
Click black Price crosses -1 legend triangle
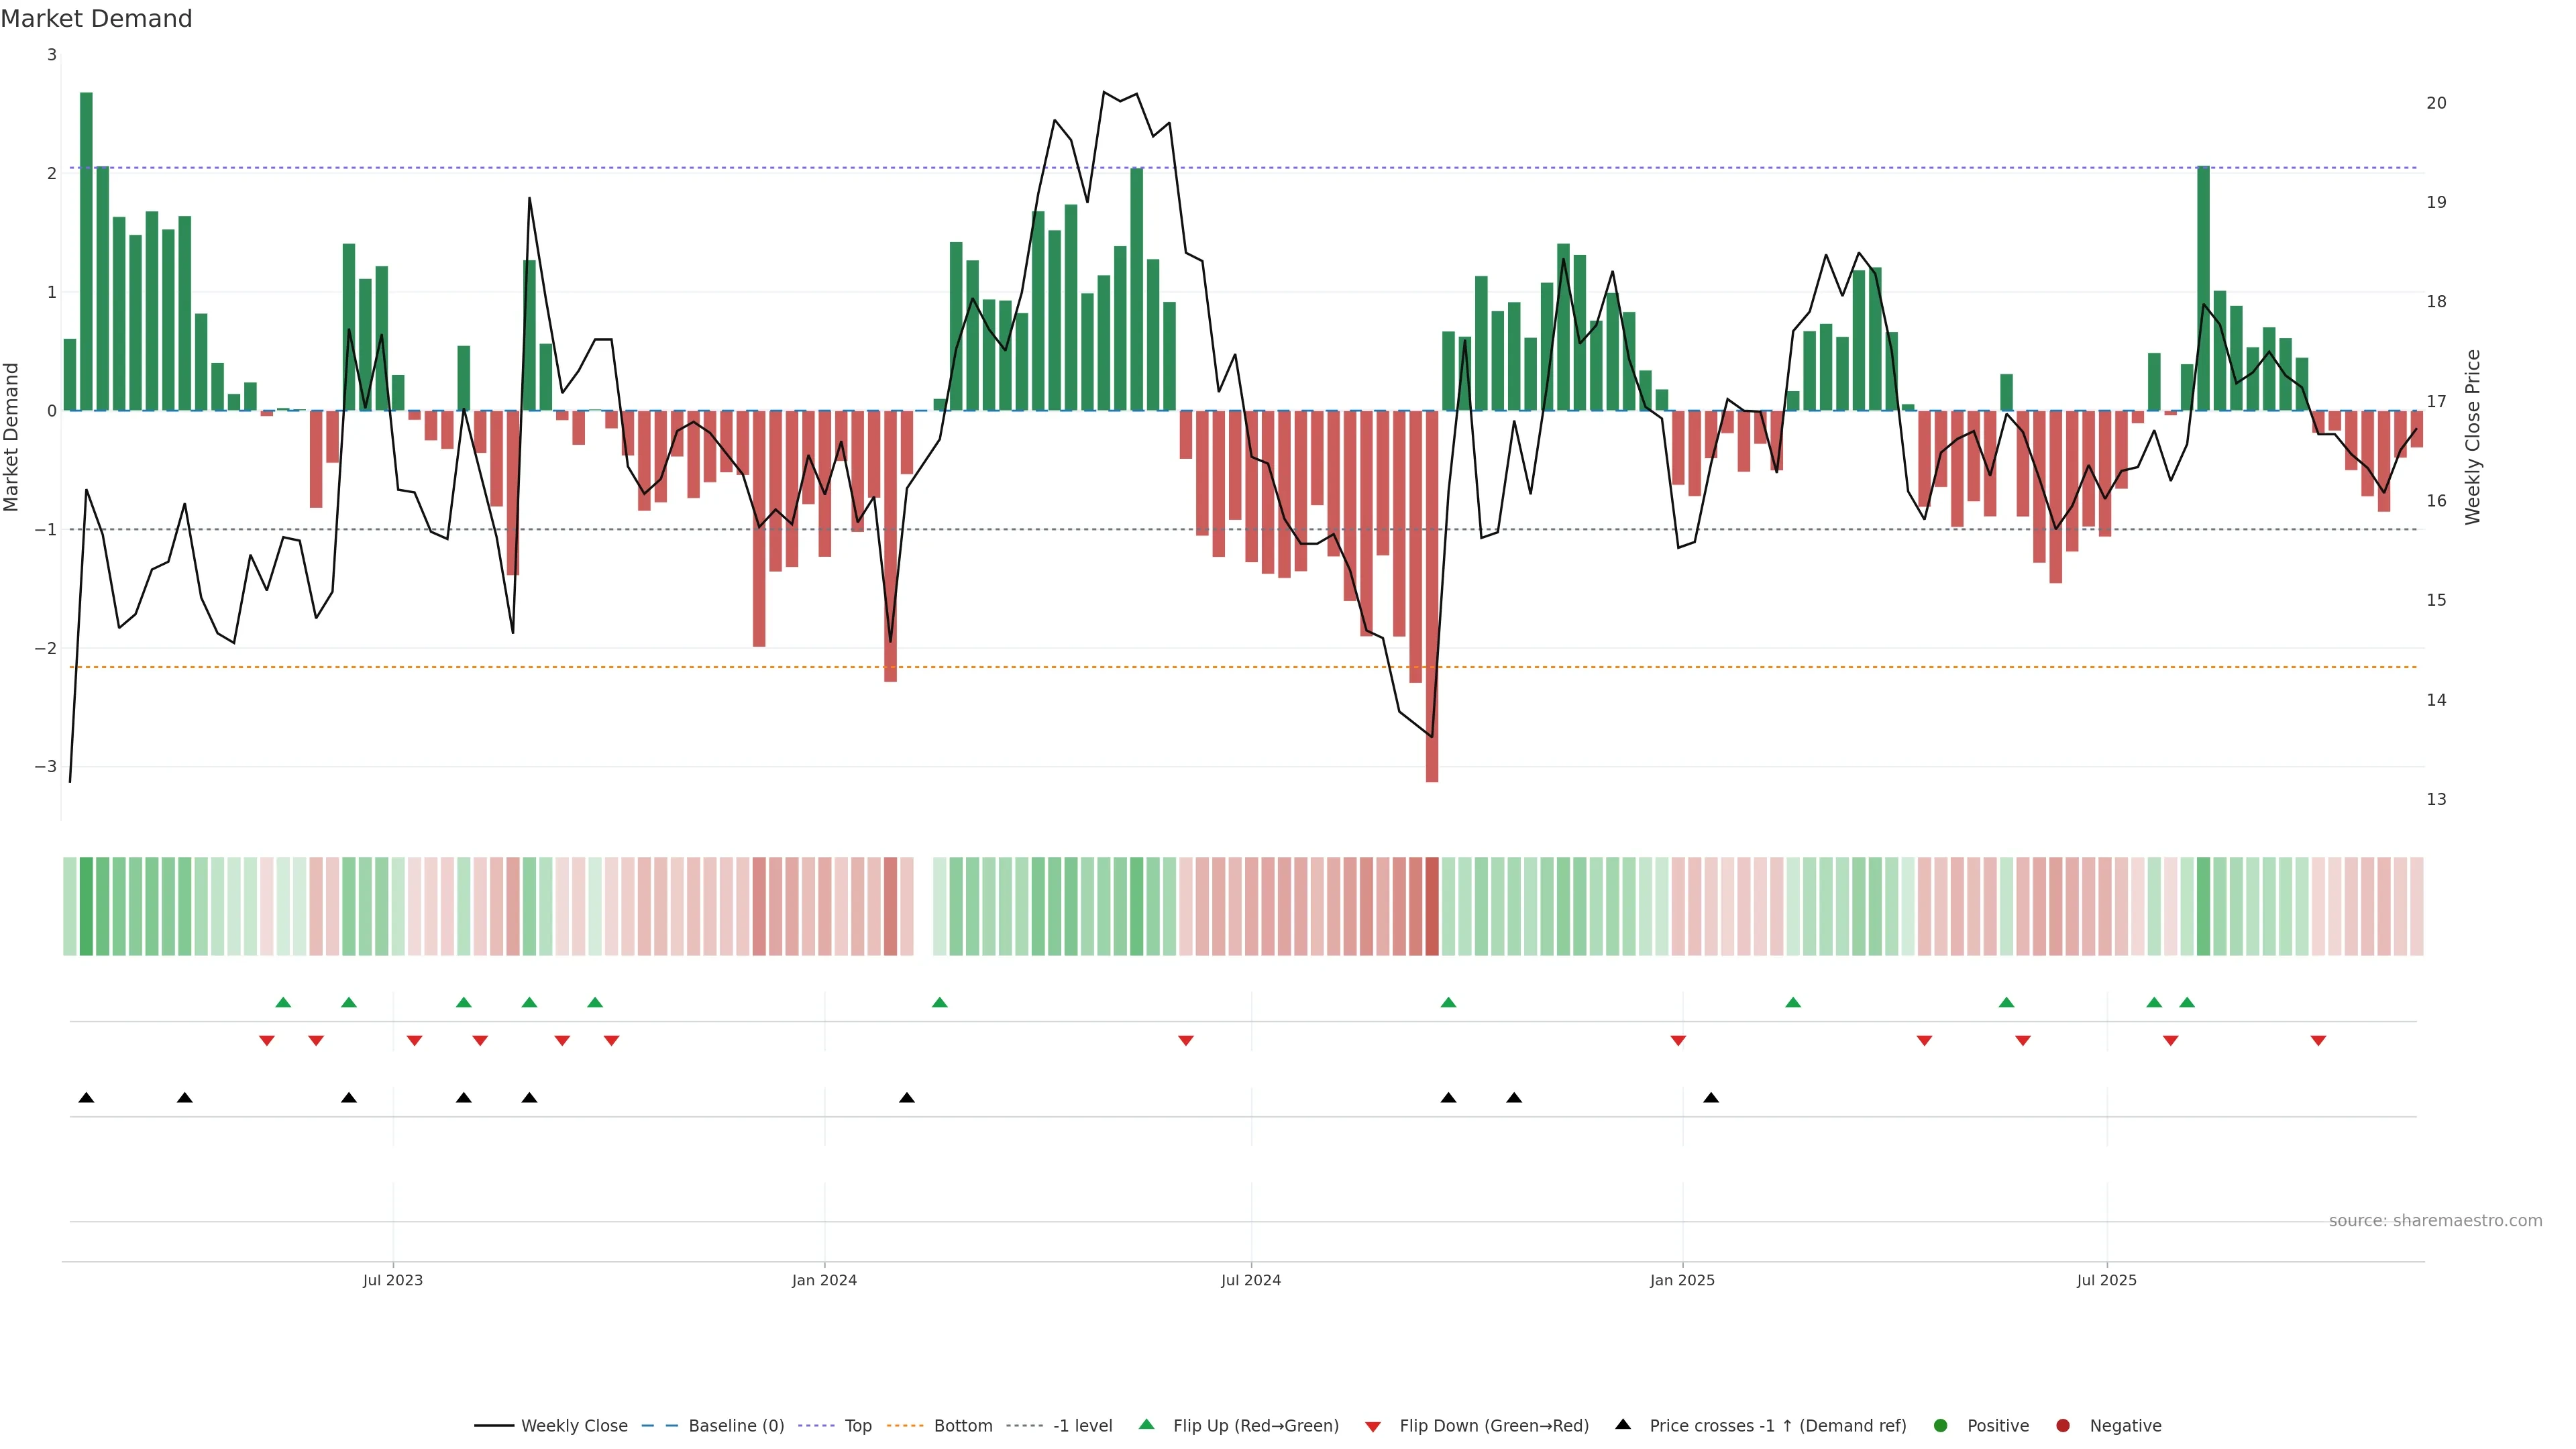pos(1623,1425)
